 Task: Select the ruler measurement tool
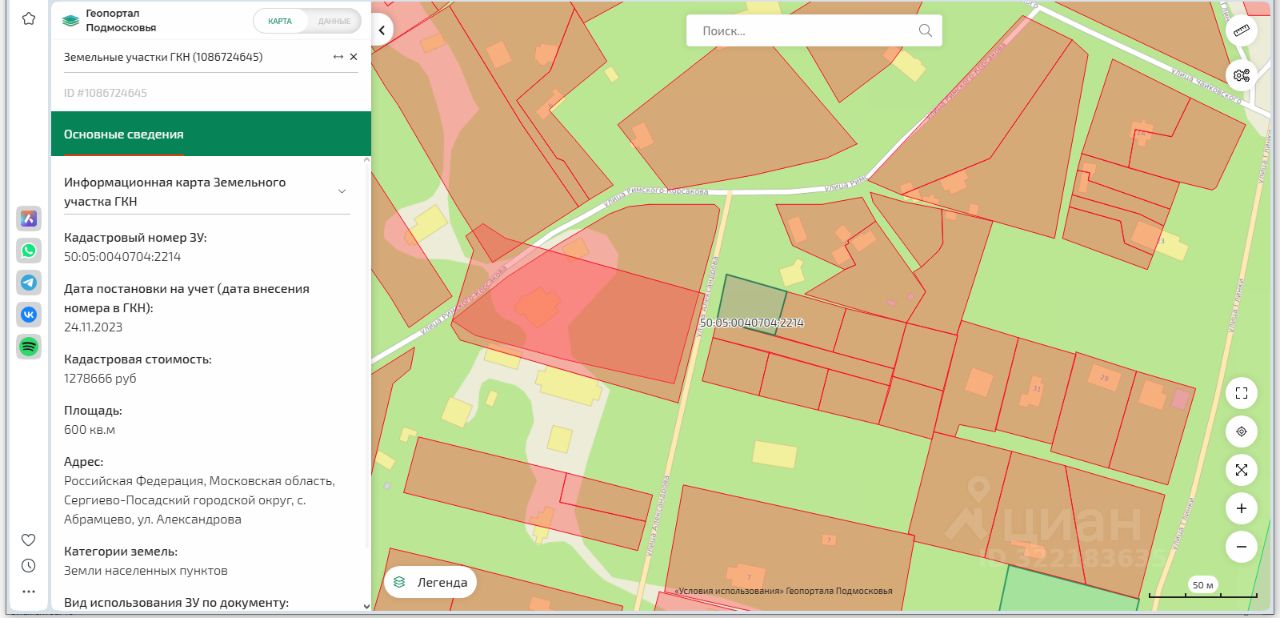[x=1242, y=30]
